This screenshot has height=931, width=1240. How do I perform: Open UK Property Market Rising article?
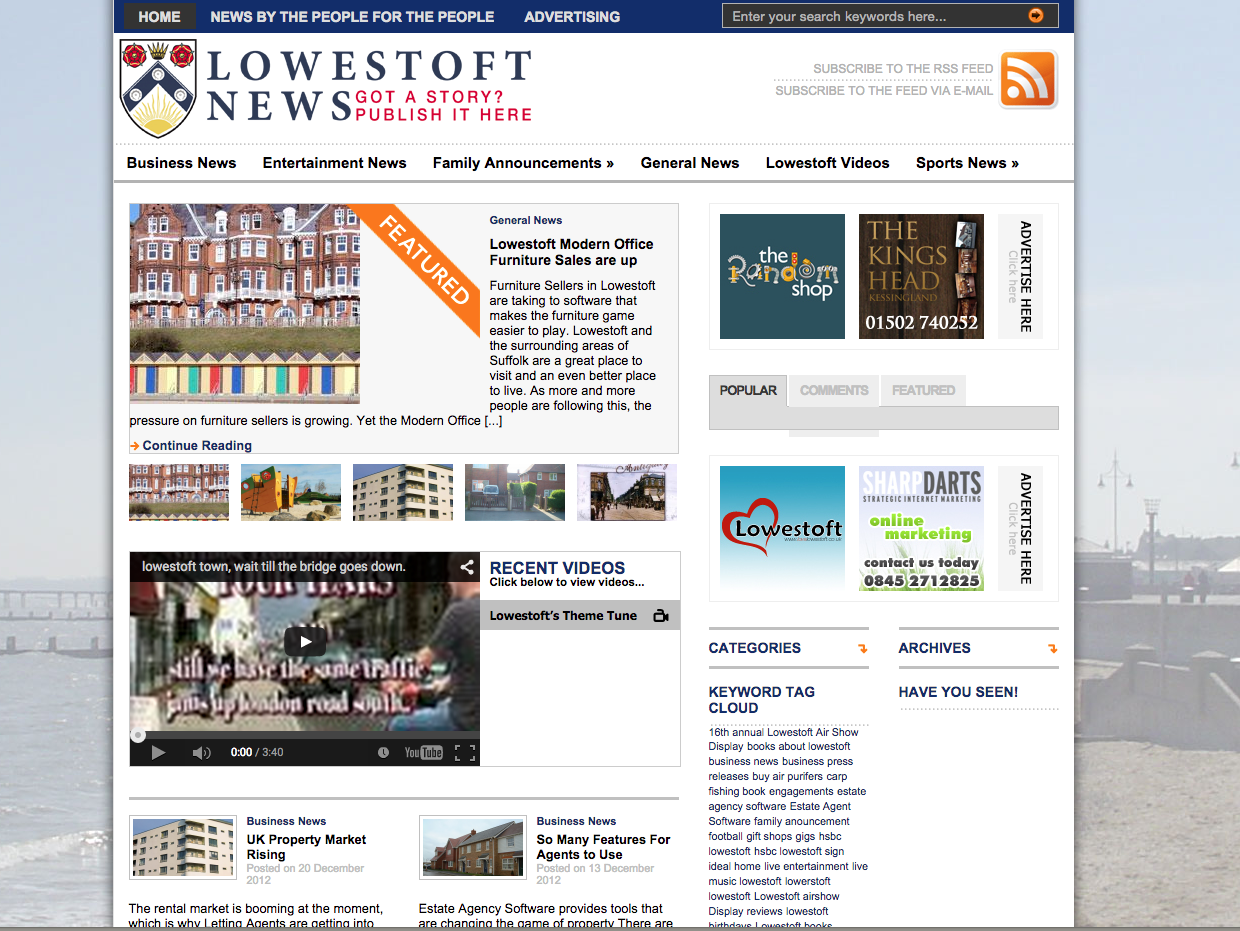click(306, 847)
